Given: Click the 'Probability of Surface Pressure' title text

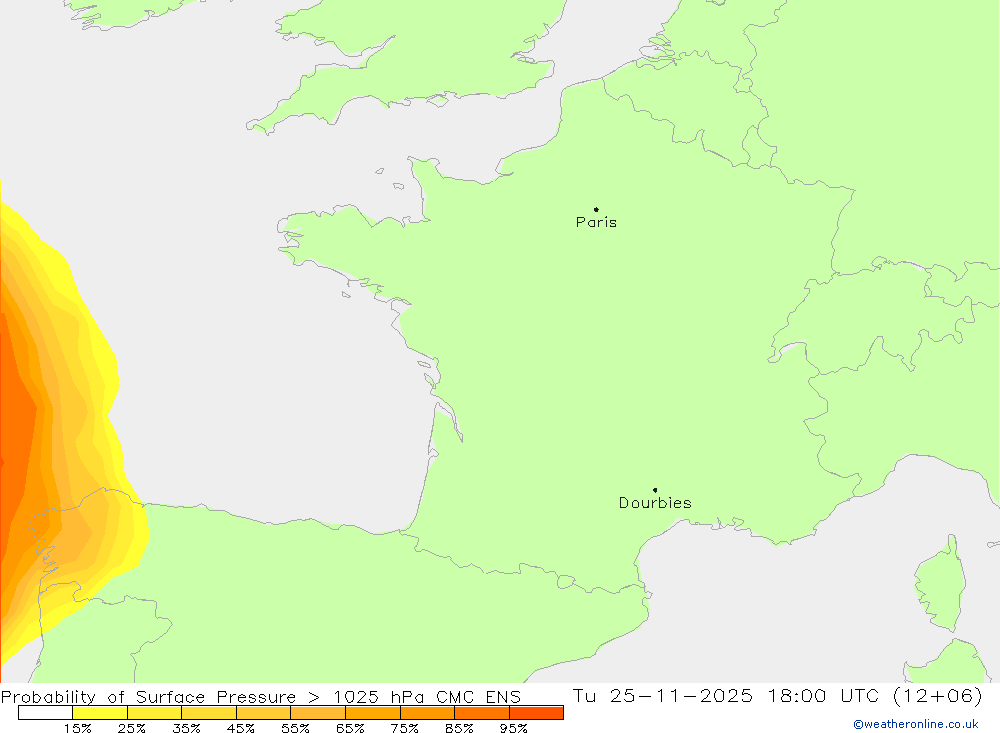Looking at the screenshot, I should [x=149, y=697].
